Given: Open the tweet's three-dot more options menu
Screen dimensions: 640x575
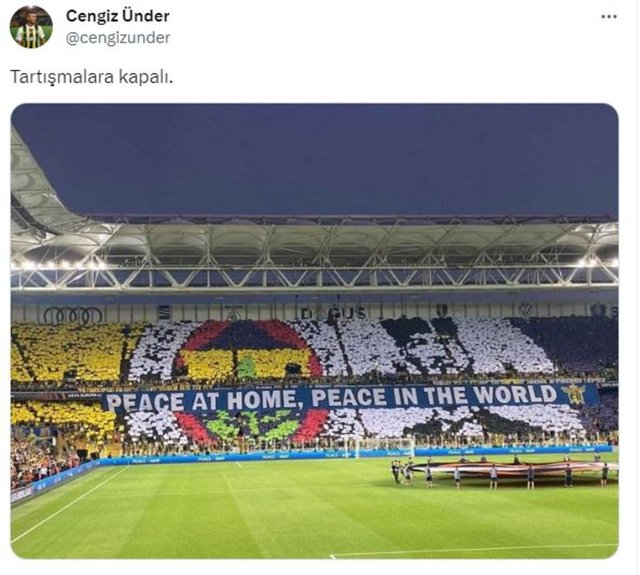Looking at the screenshot, I should (x=609, y=17).
